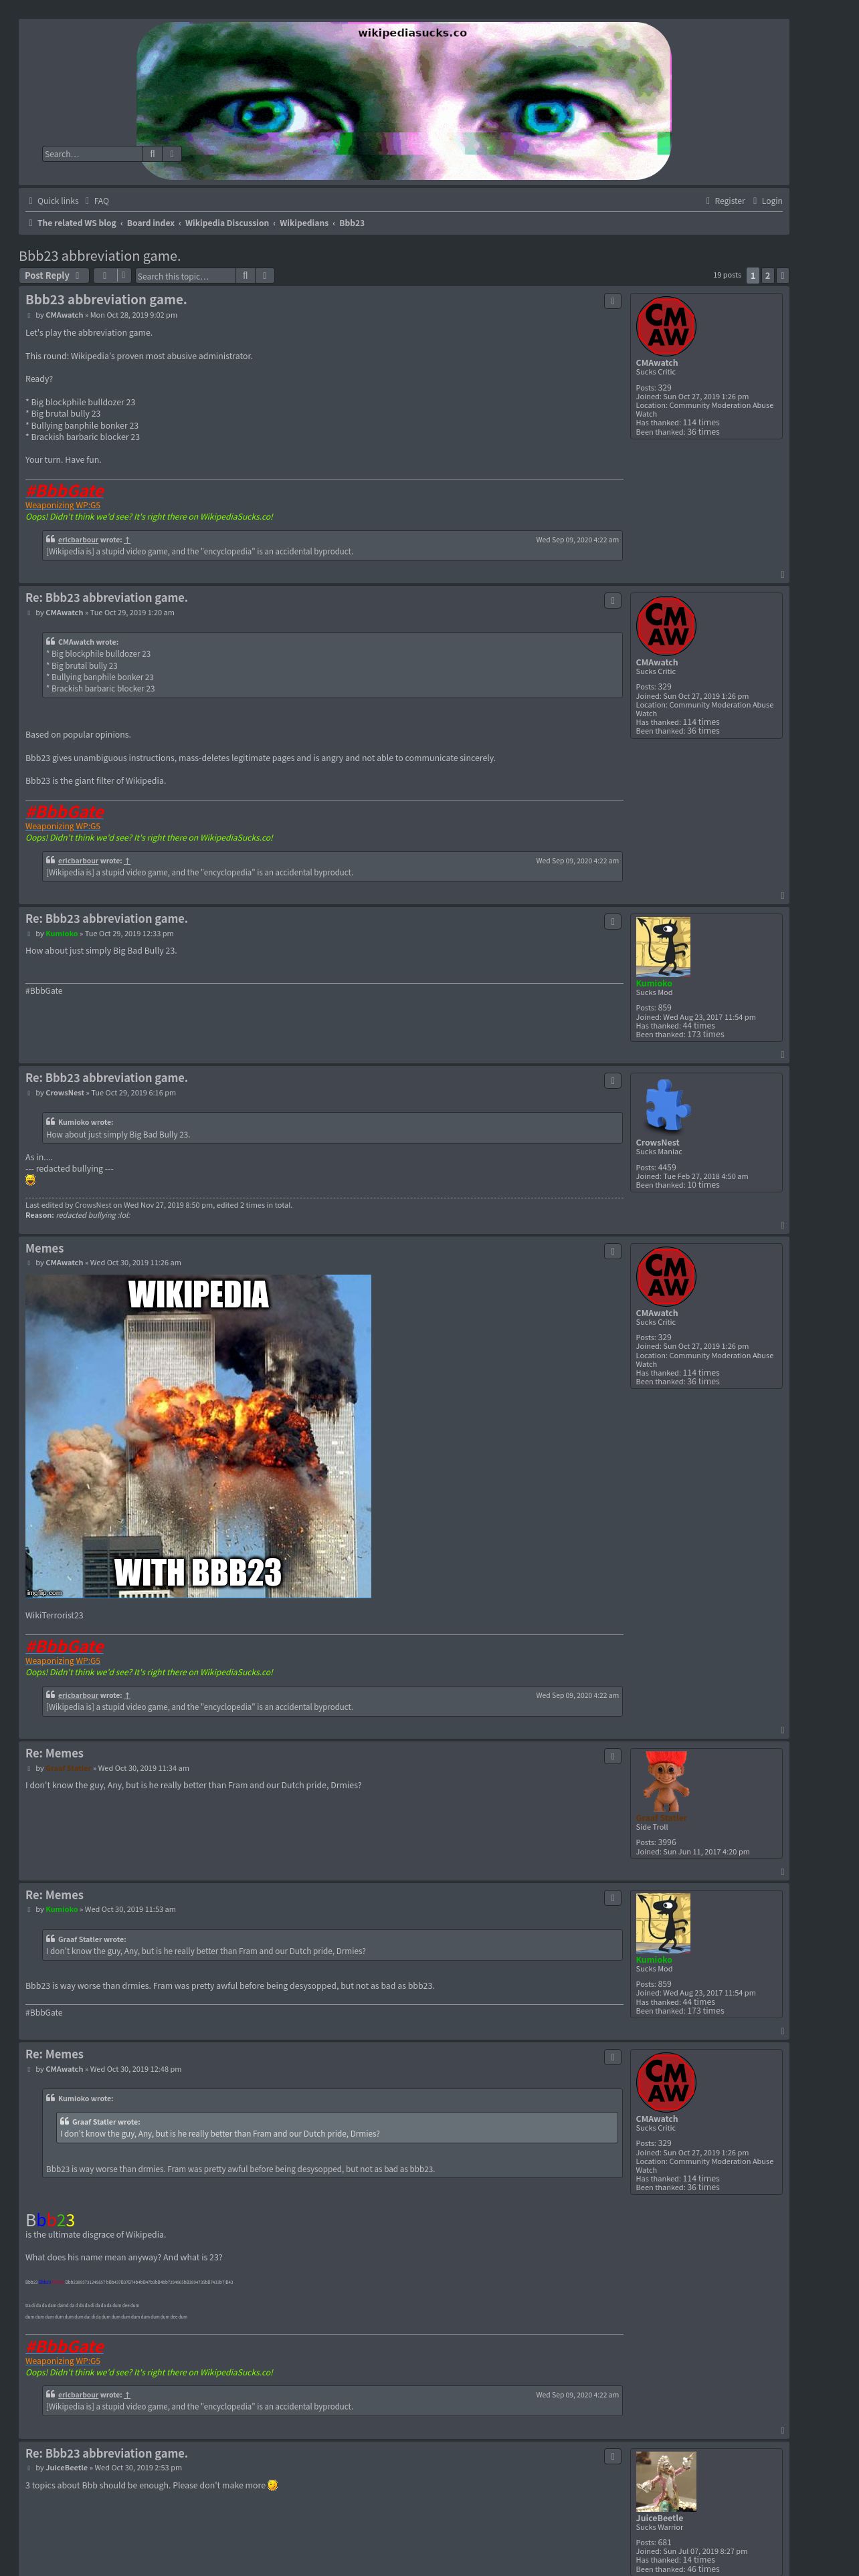Click the wikipediasucks.co site banner

[x=403, y=100]
